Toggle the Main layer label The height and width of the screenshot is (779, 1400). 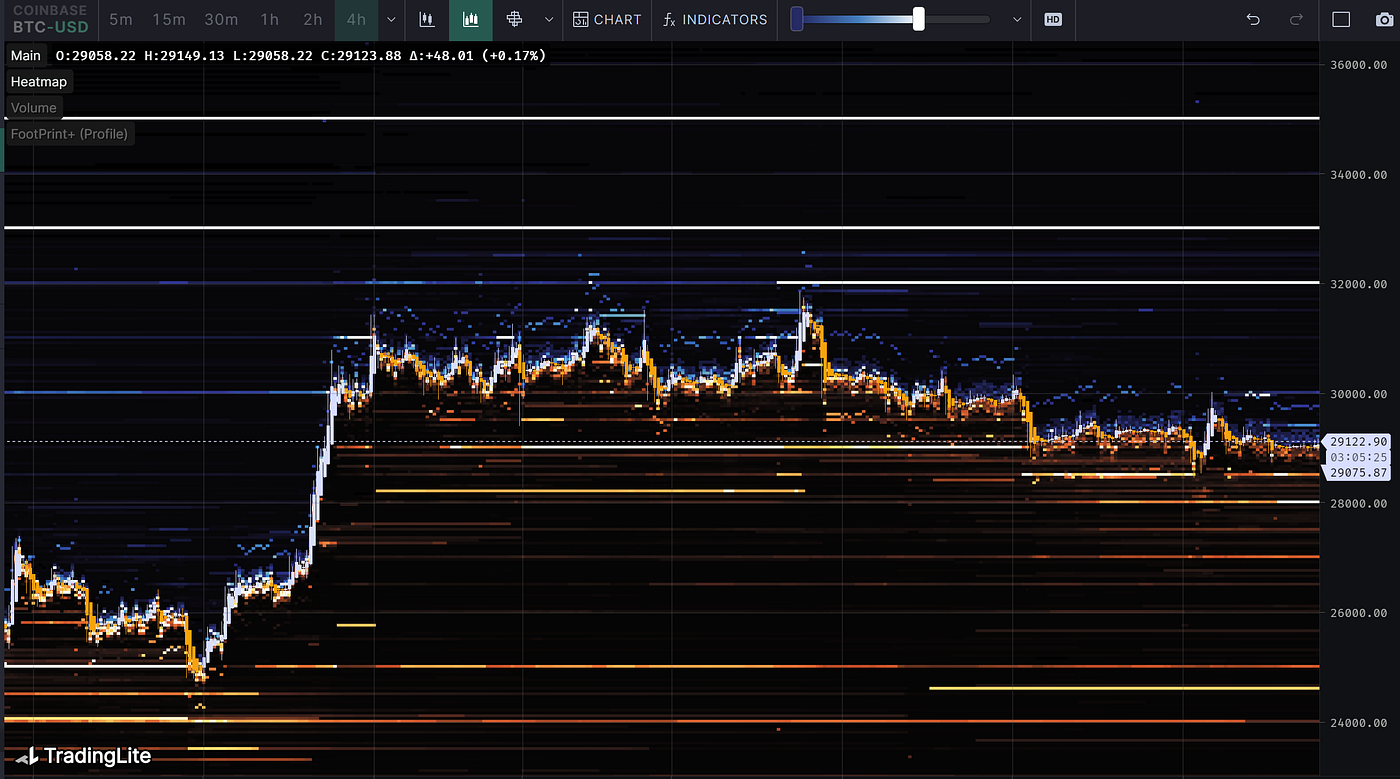click(26, 55)
